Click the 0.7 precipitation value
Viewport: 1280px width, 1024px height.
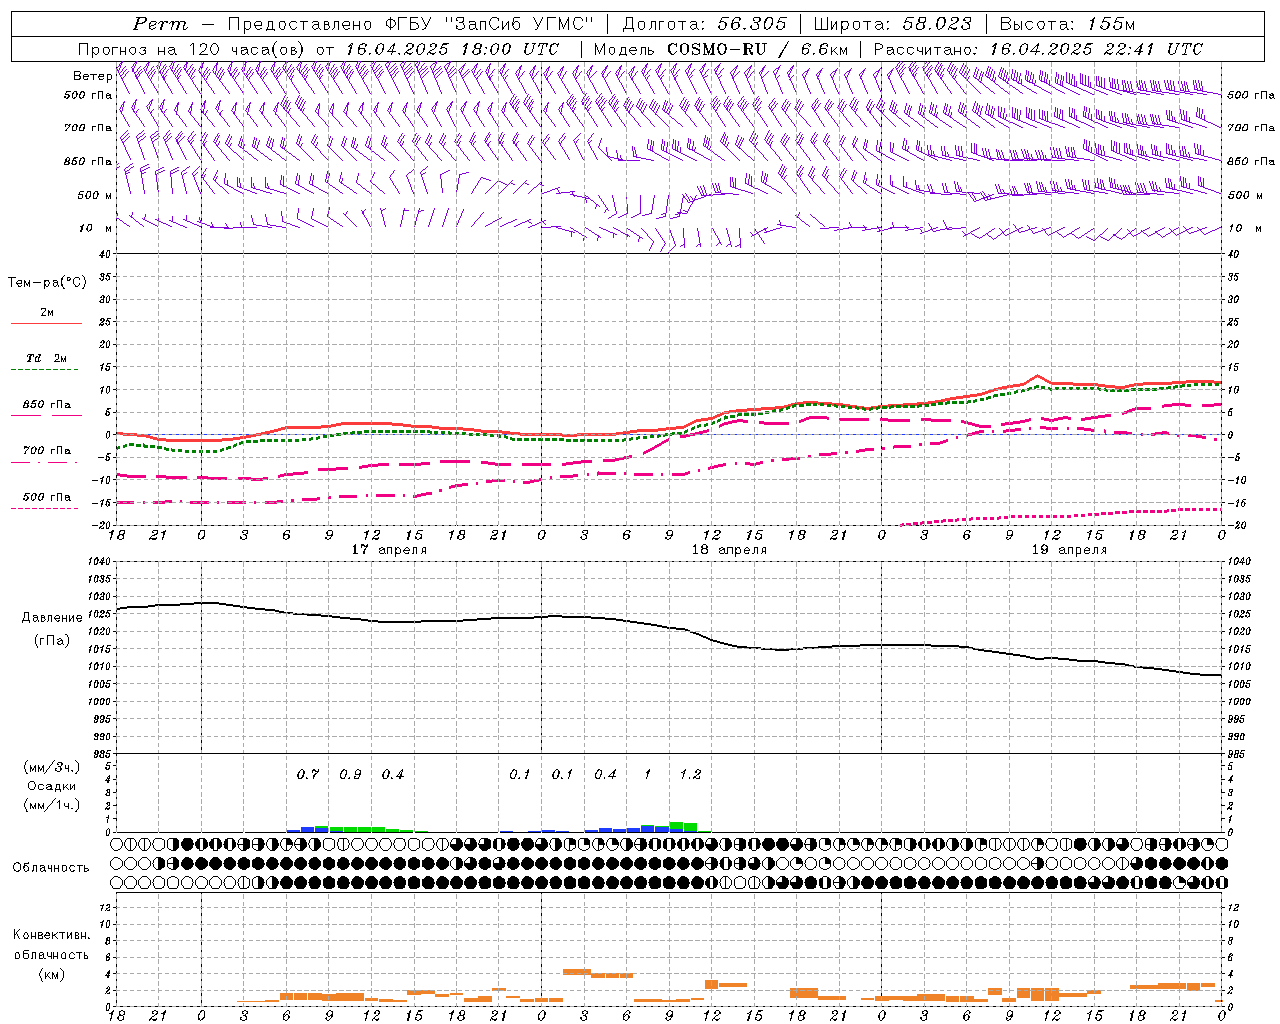coord(308,775)
